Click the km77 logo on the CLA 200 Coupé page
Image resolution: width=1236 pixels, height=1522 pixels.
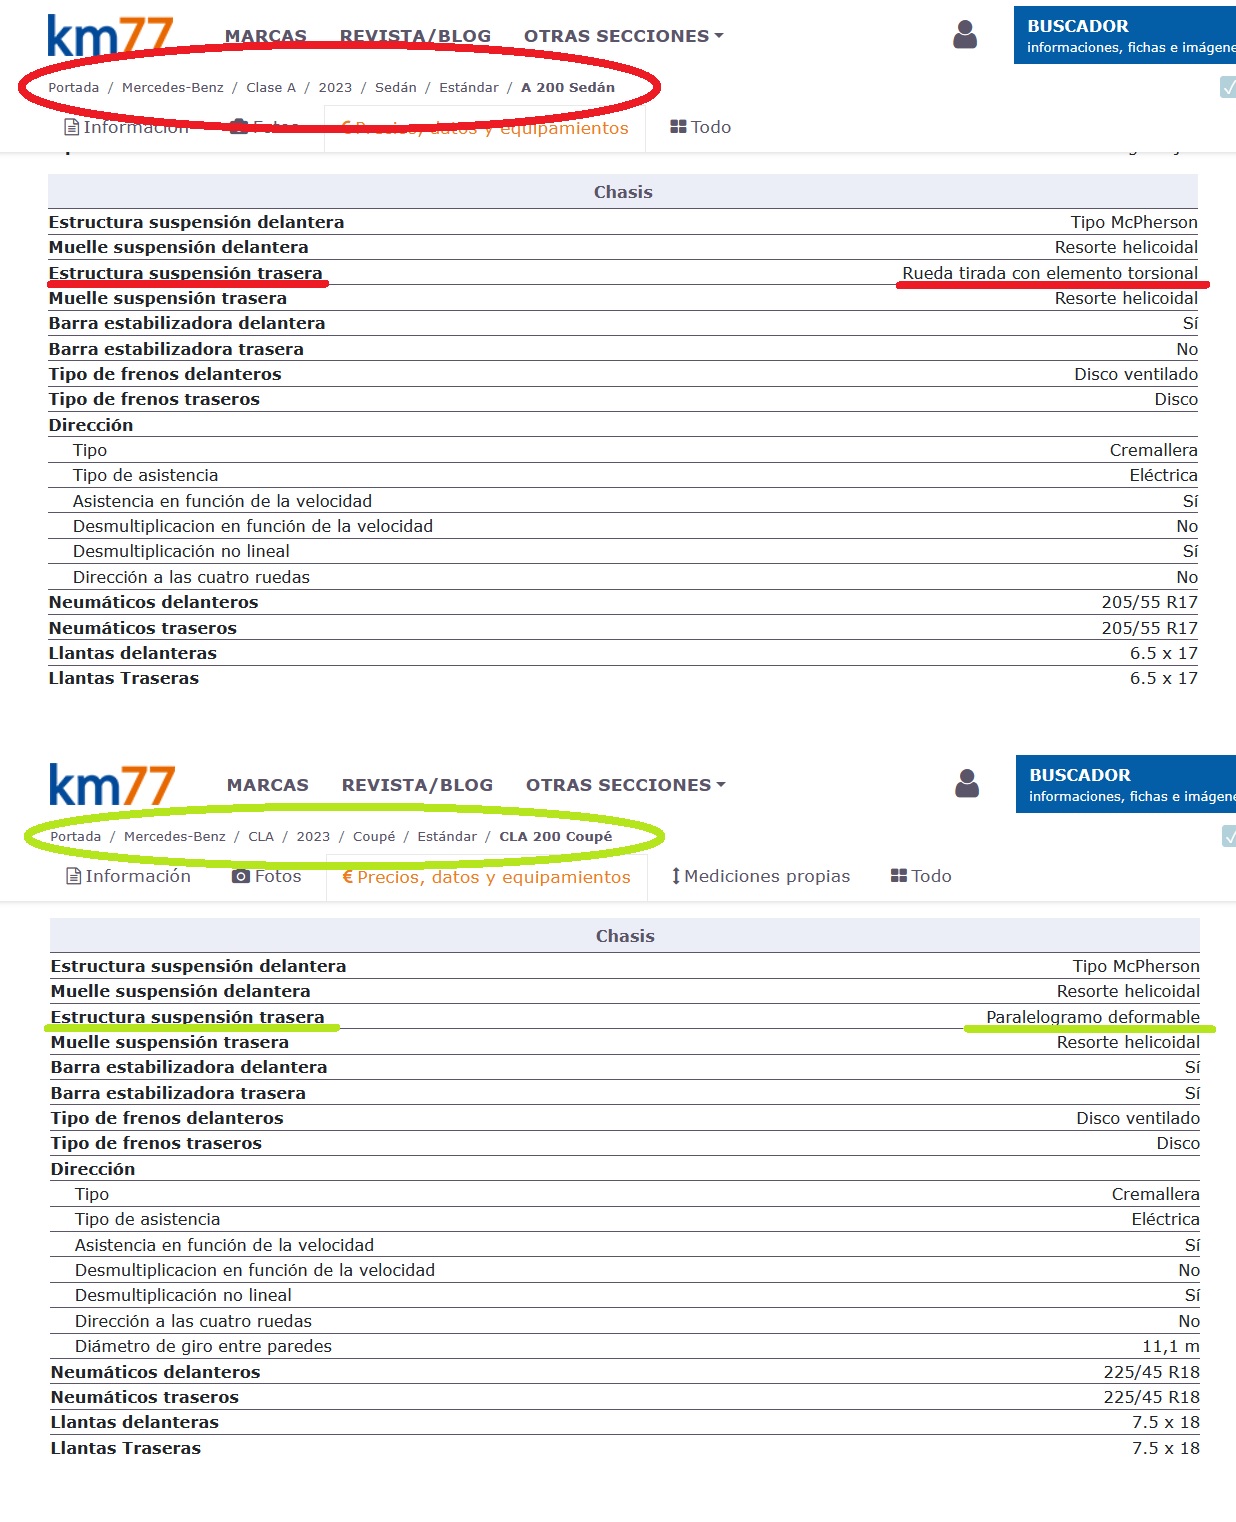pos(112,785)
